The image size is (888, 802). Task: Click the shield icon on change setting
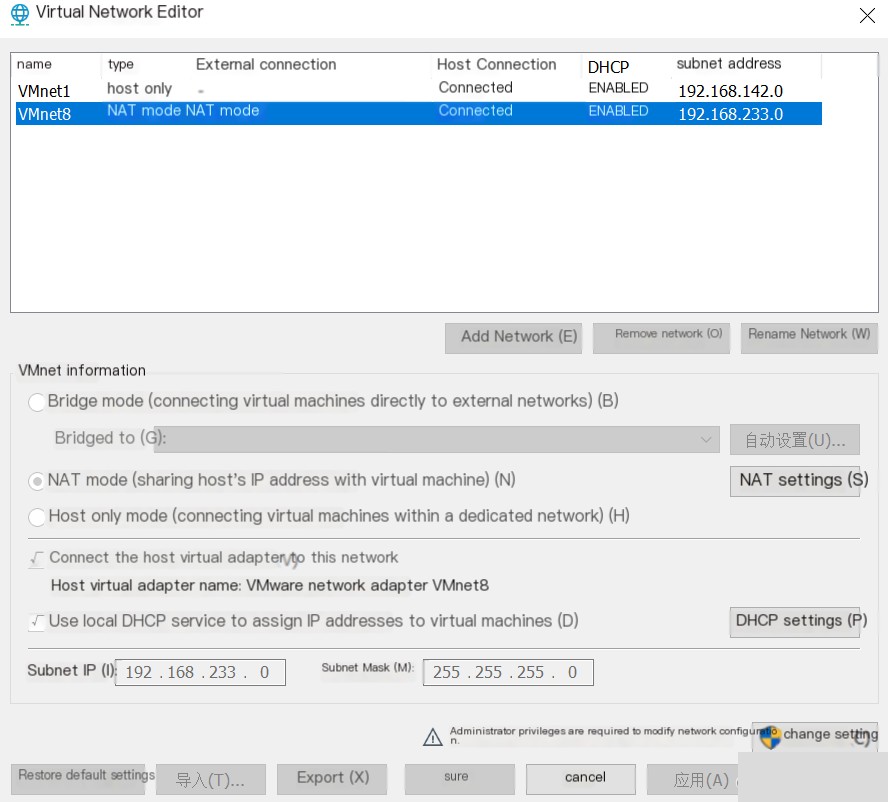tap(770, 737)
